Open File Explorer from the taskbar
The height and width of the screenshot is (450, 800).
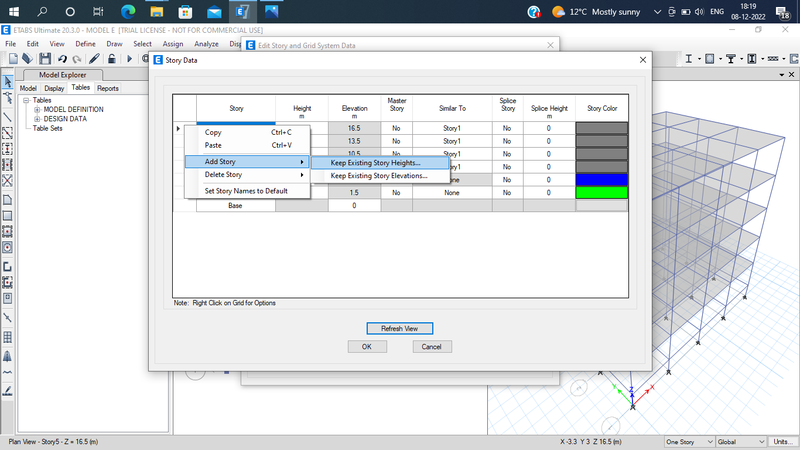point(157,11)
